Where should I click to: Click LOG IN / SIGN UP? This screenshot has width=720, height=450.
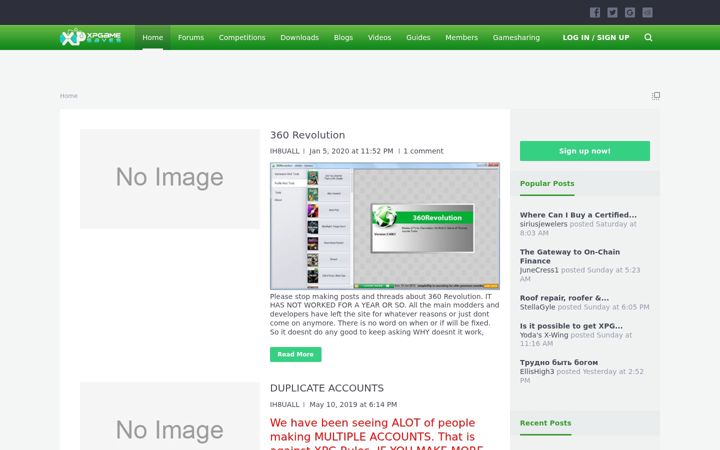click(x=596, y=38)
